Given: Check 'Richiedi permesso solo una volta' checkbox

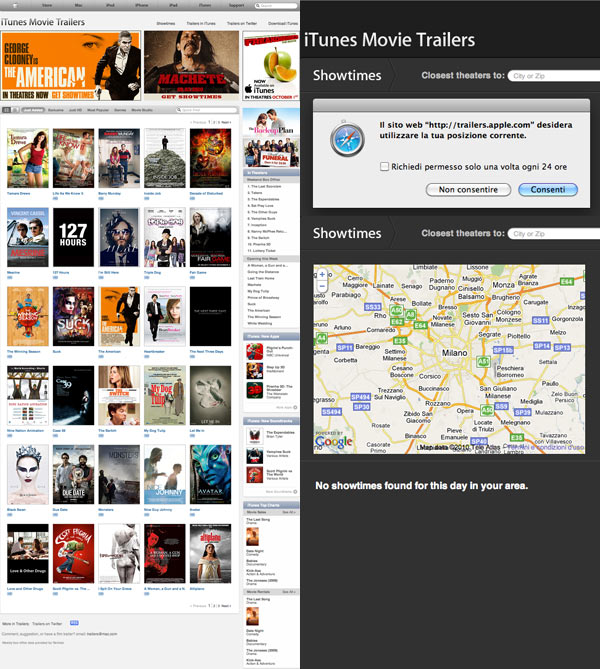Looking at the screenshot, I should pyautogui.click(x=385, y=166).
